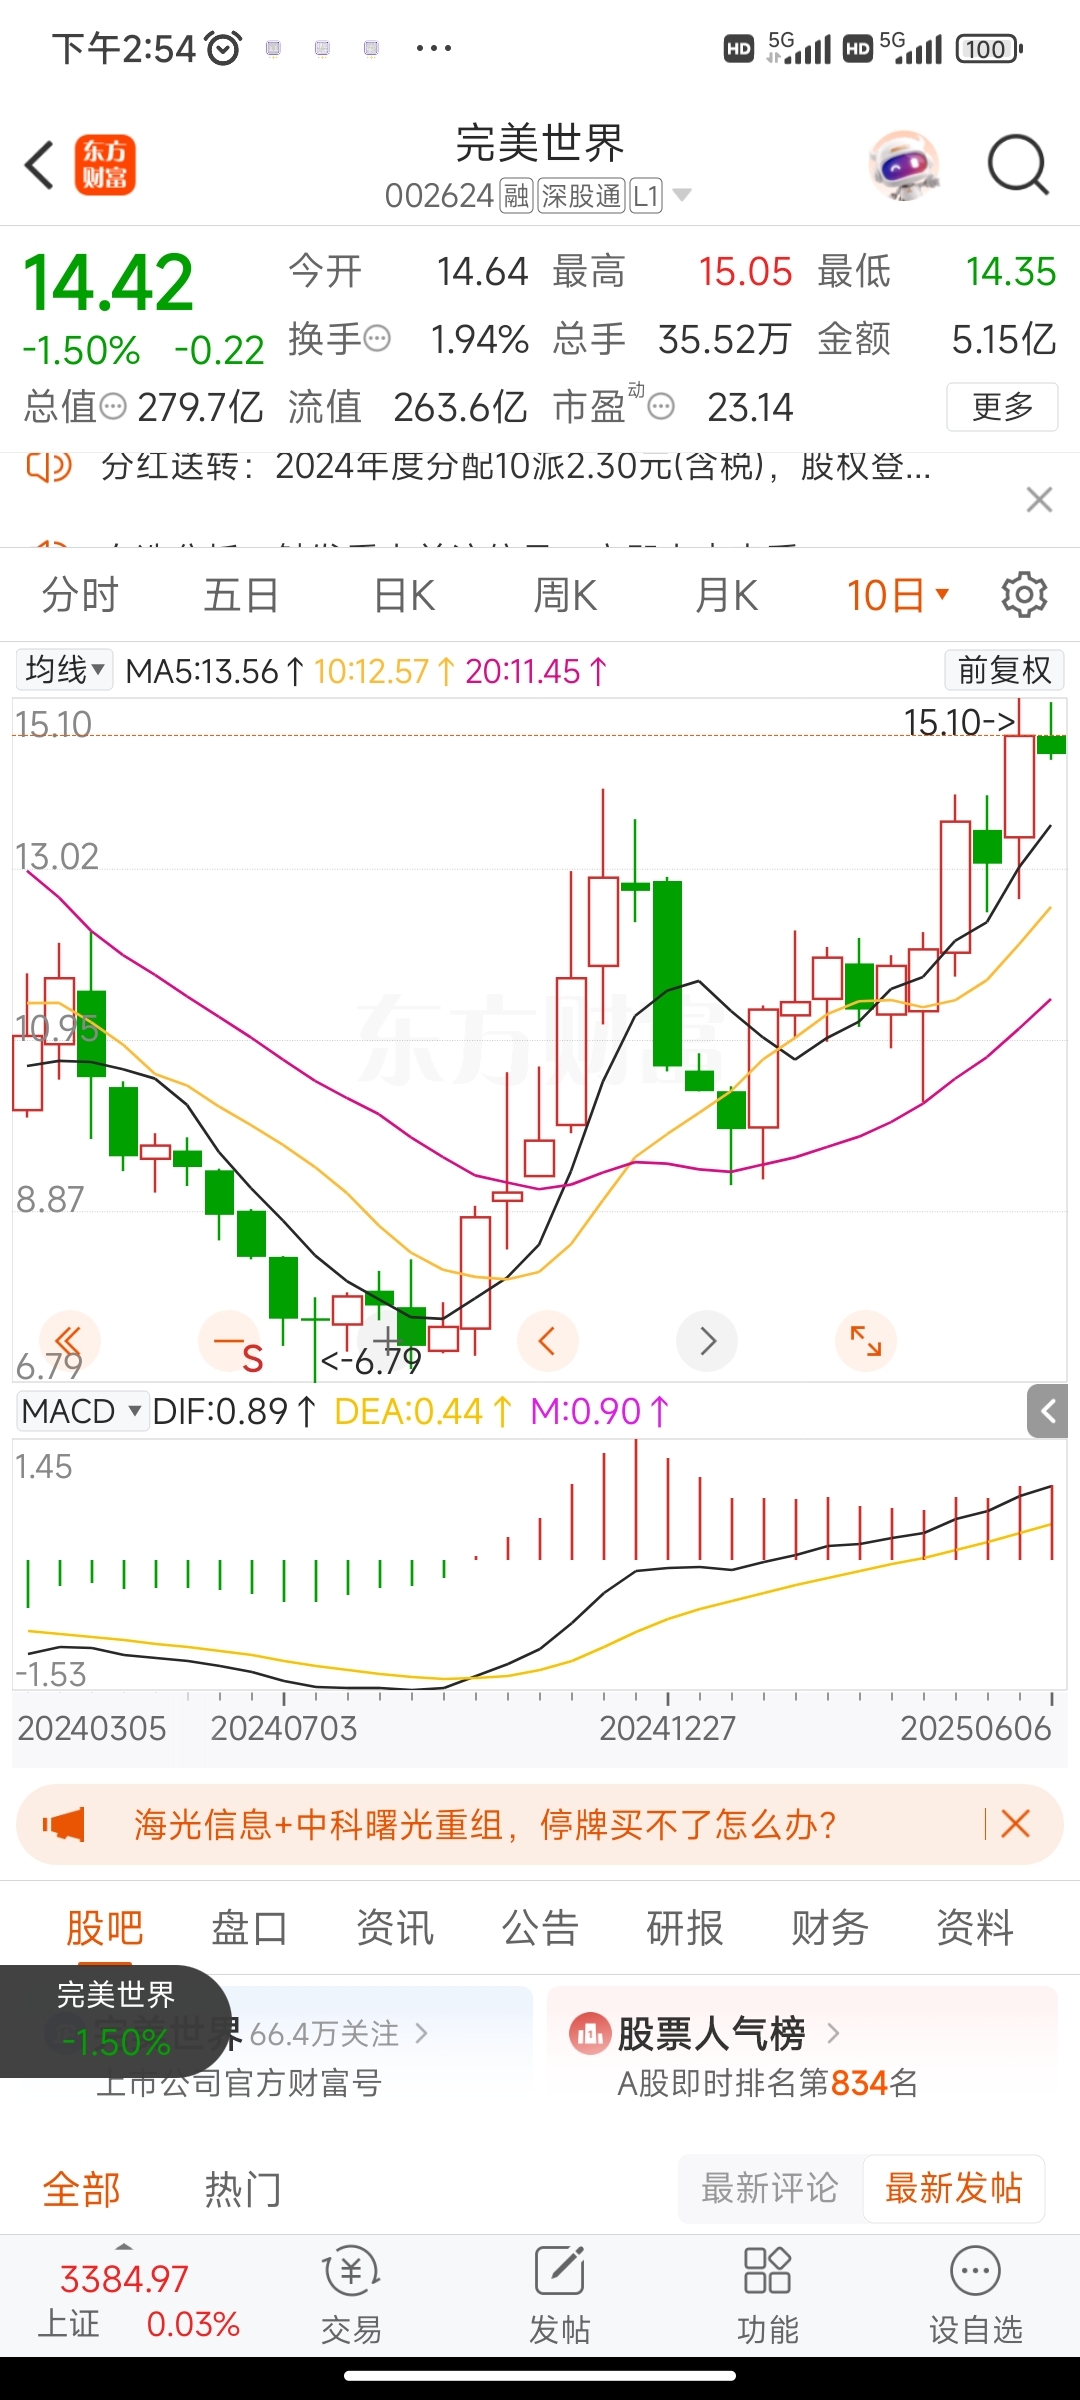Switch to the 分时 chart tab
The image size is (1080, 2400).
click(x=80, y=595)
